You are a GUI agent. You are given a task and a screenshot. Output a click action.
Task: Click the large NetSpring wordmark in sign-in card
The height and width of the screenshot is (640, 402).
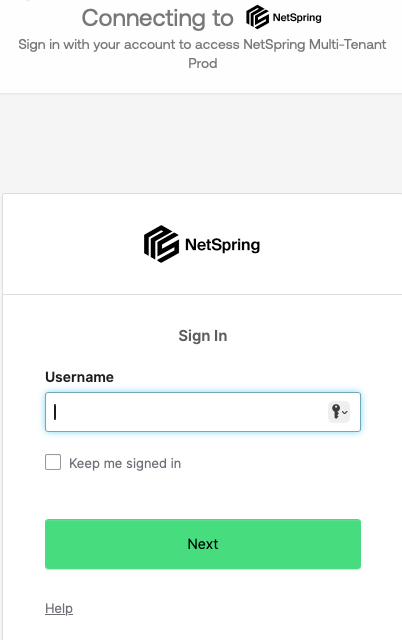(x=222, y=245)
